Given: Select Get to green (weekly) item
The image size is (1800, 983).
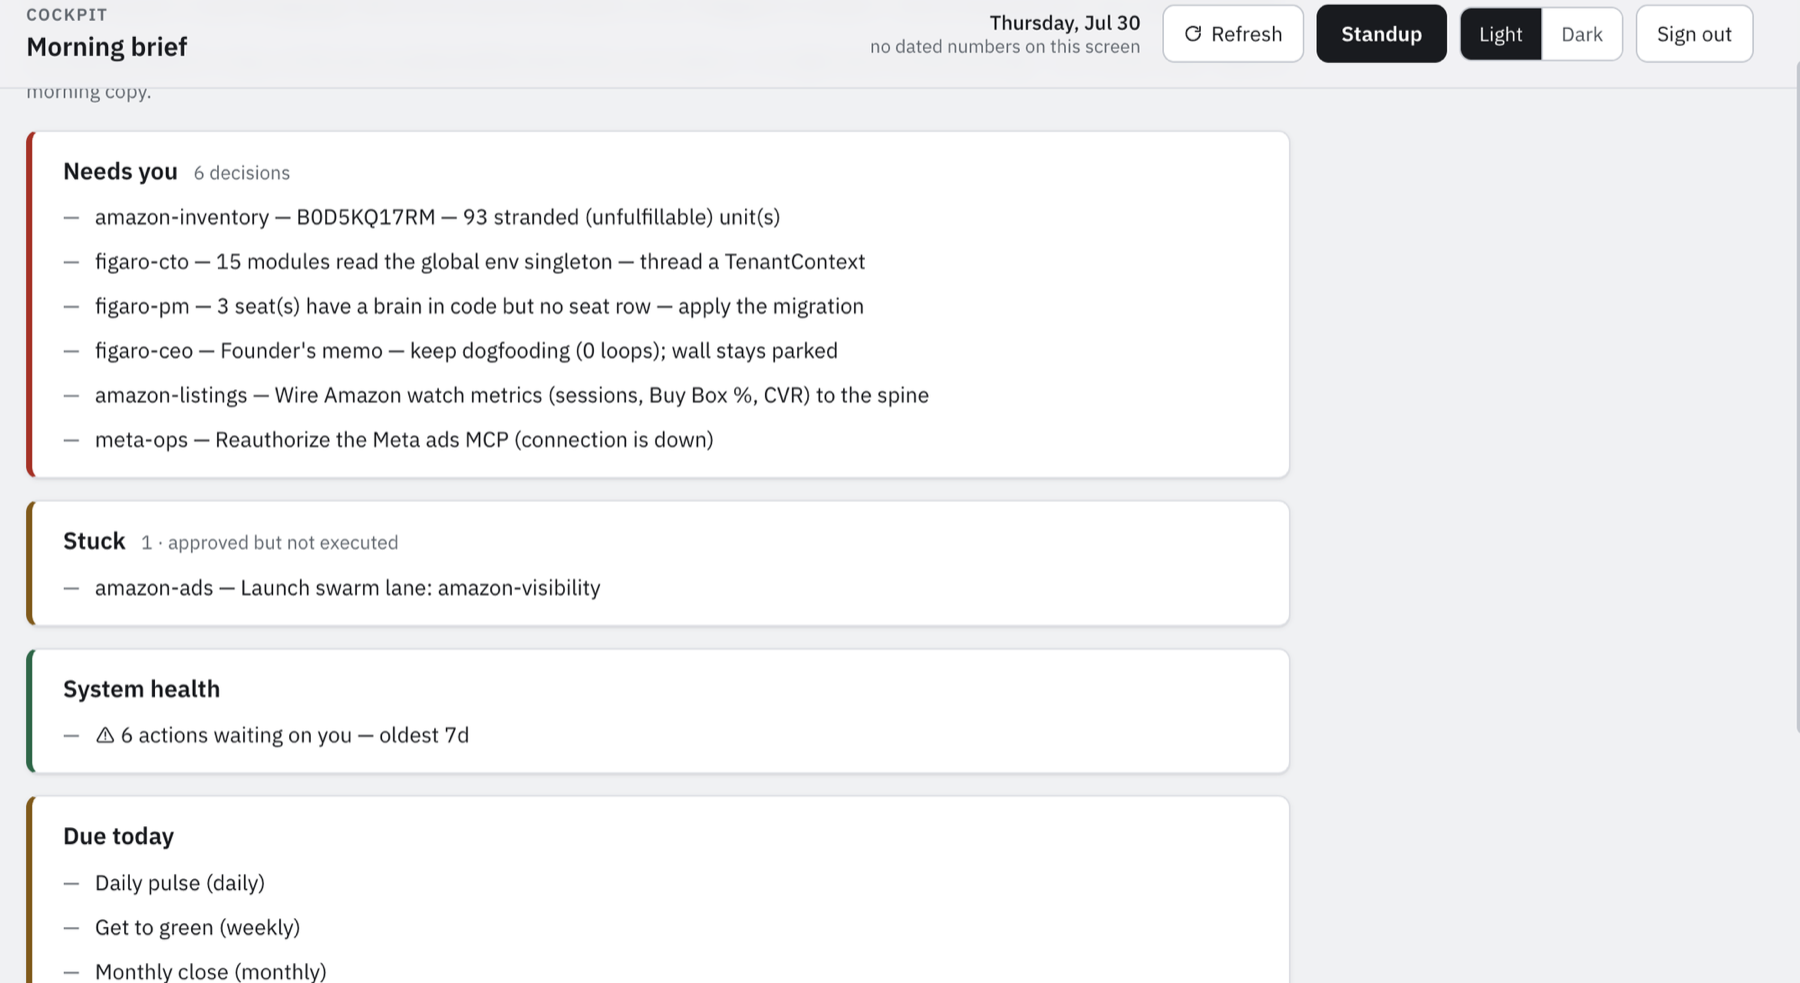Looking at the screenshot, I should point(197,927).
